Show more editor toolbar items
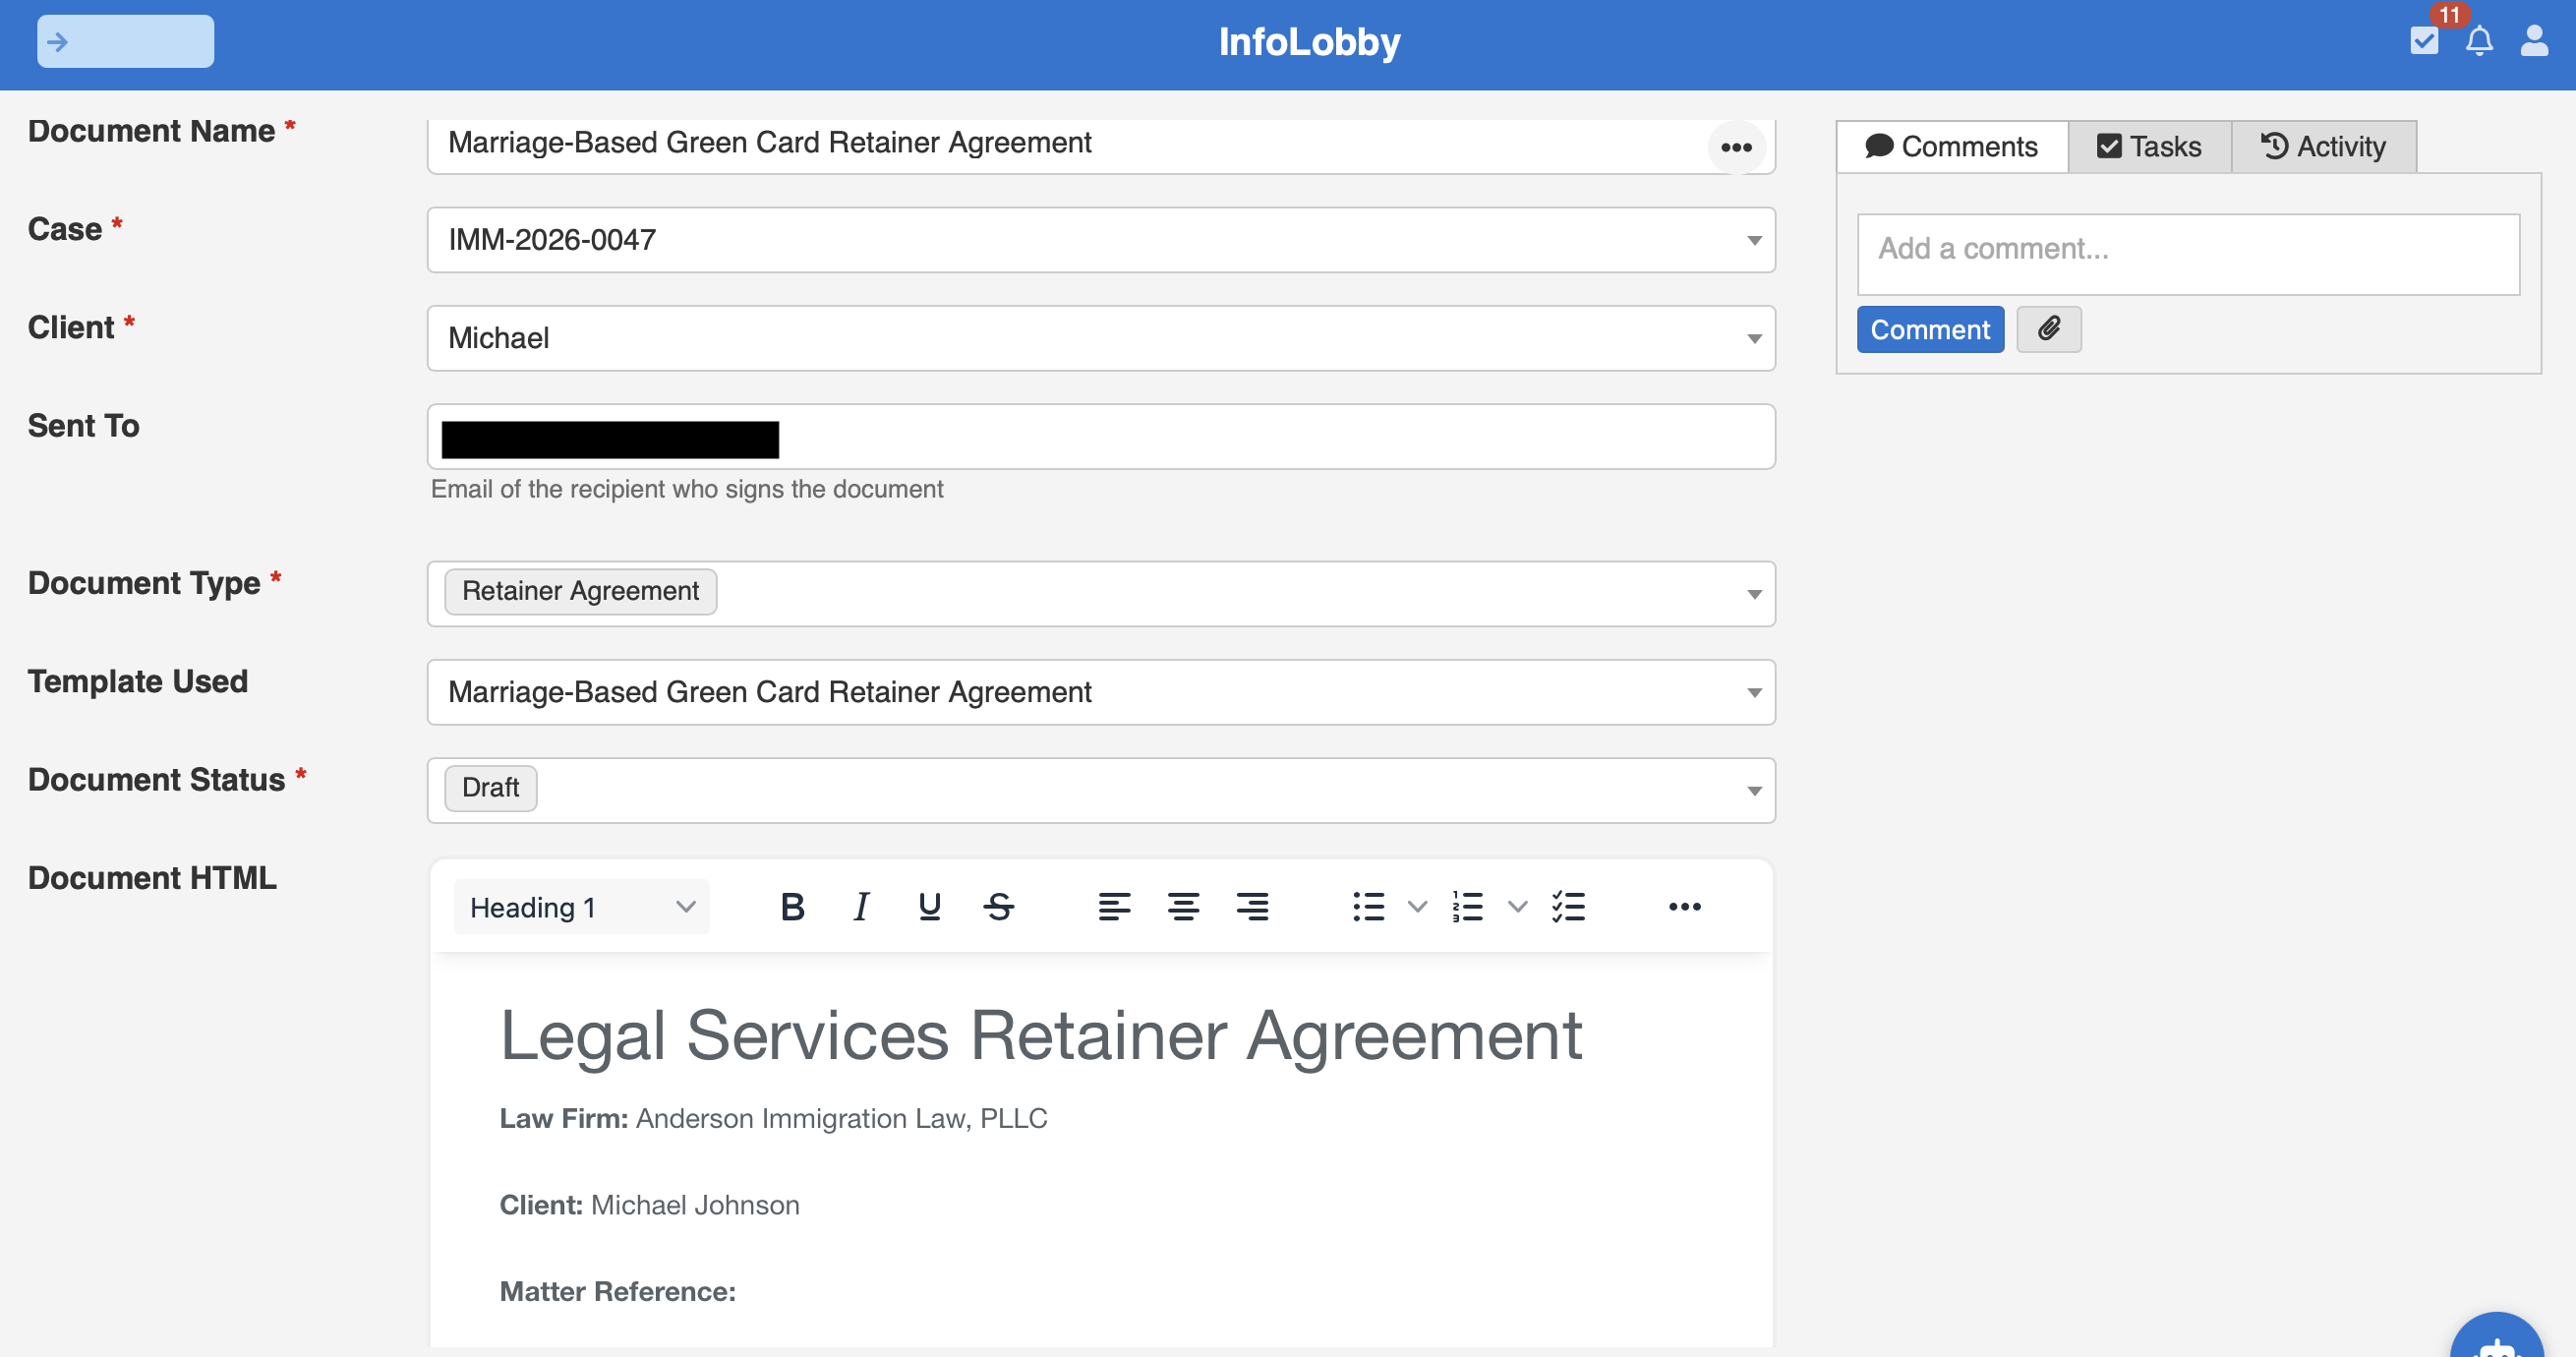Image resolution: width=2576 pixels, height=1357 pixels. 1684,906
